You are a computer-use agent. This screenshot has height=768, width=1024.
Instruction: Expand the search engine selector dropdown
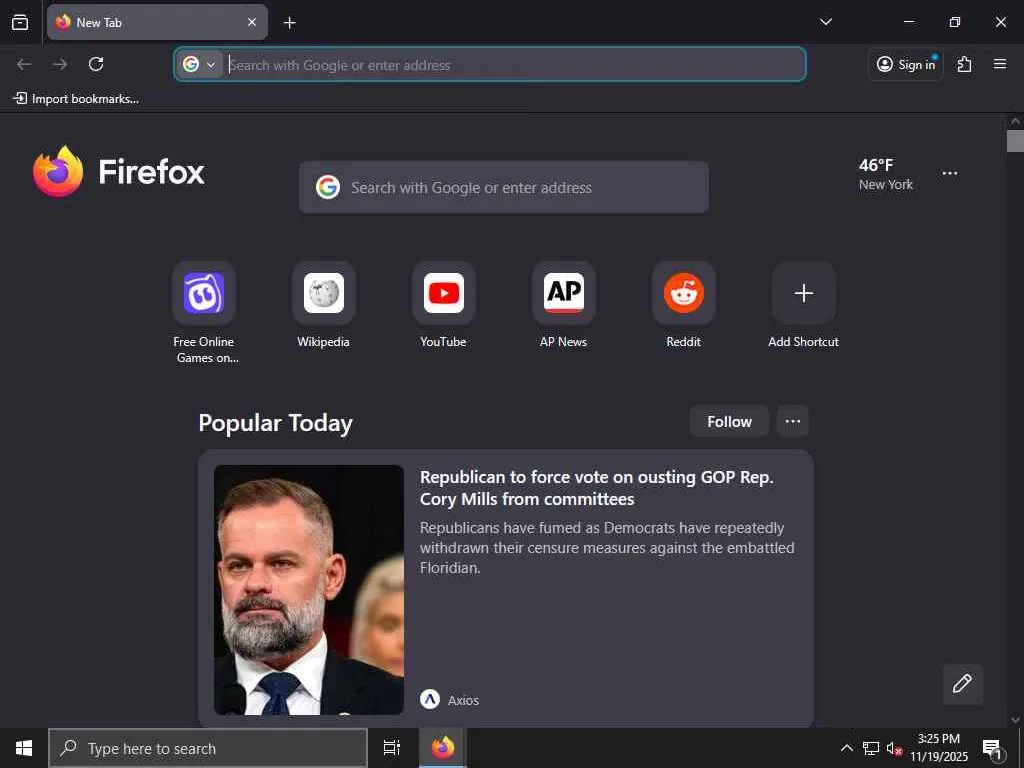click(x=199, y=64)
